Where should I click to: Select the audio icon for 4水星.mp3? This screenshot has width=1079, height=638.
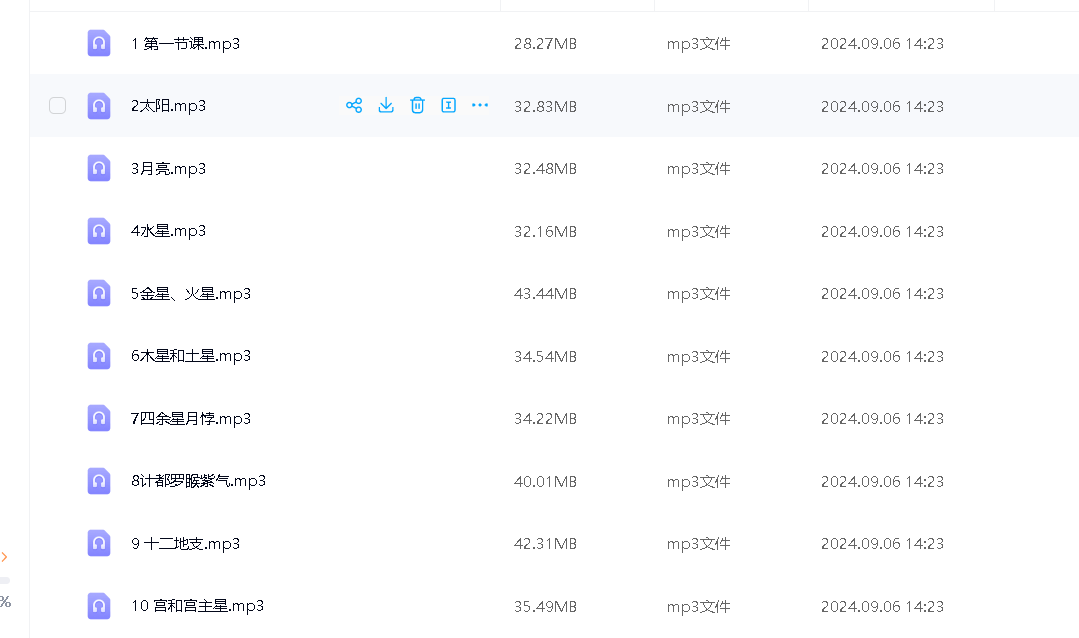pyautogui.click(x=99, y=231)
